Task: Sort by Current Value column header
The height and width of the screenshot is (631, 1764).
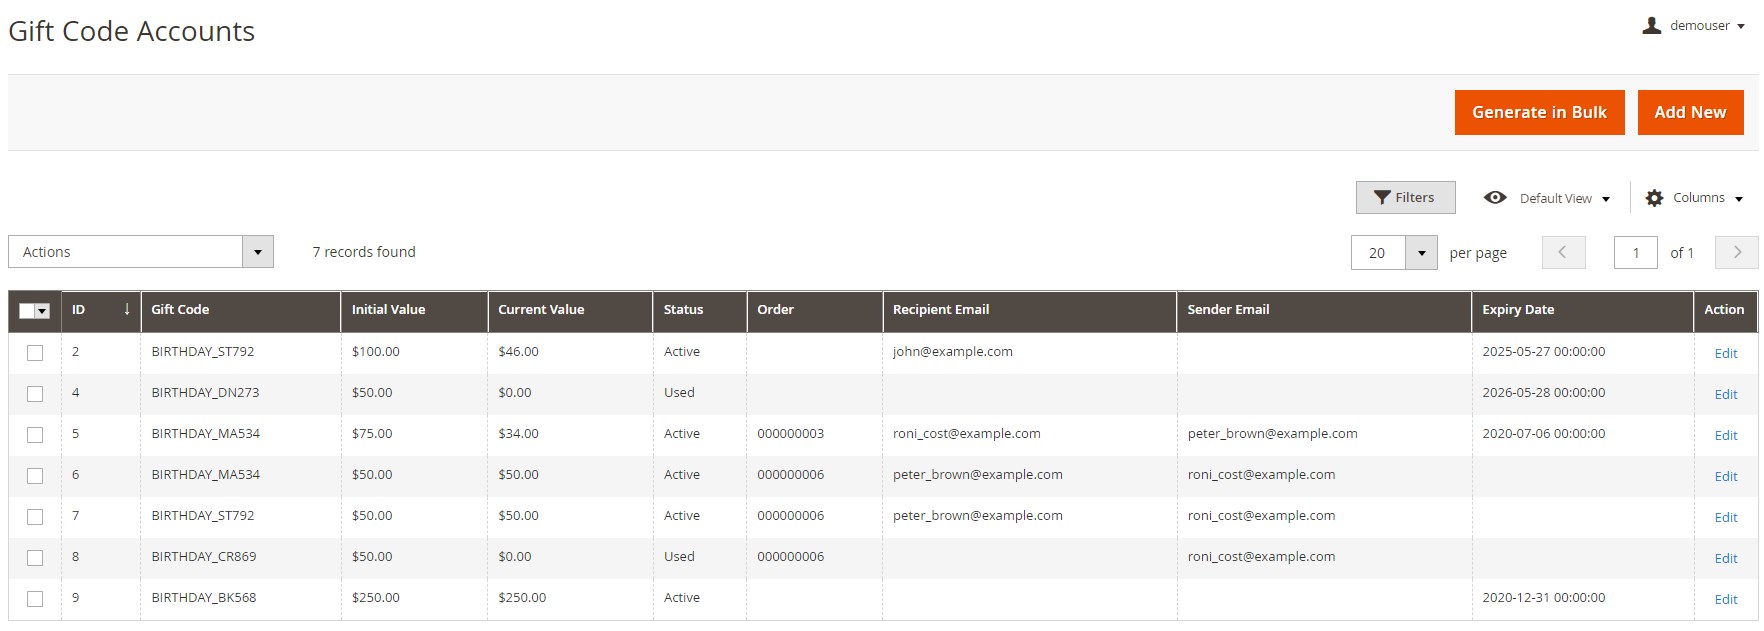Action: pos(570,310)
